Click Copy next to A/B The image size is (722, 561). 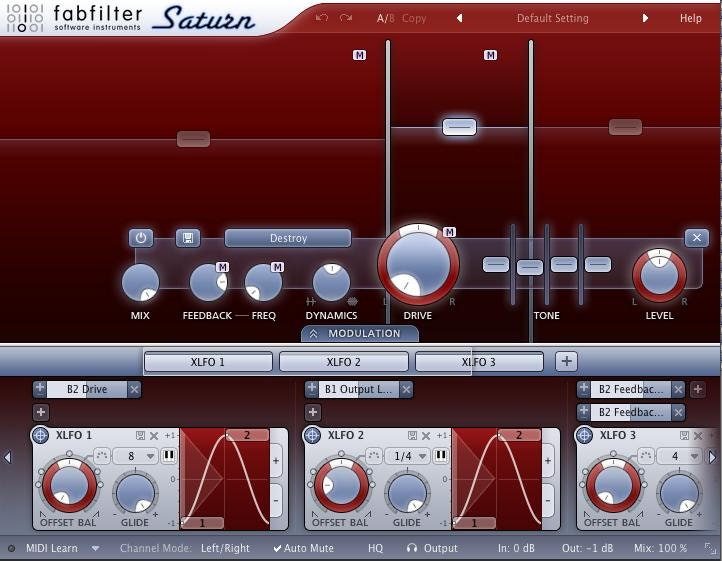414,18
